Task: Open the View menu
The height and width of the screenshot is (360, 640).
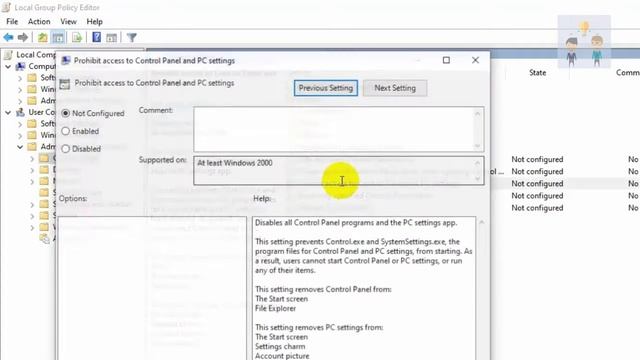Action: click(x=68, y=22)
